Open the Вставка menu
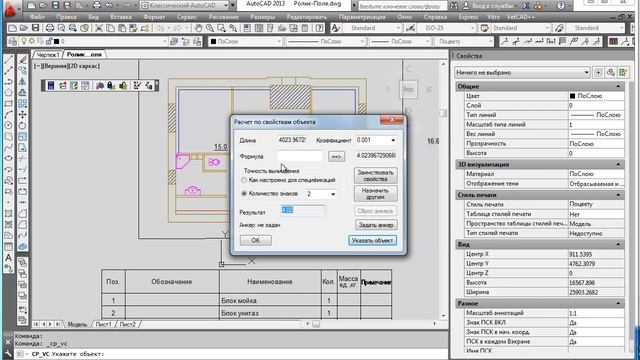640x360 pixels. coord(121,17)
